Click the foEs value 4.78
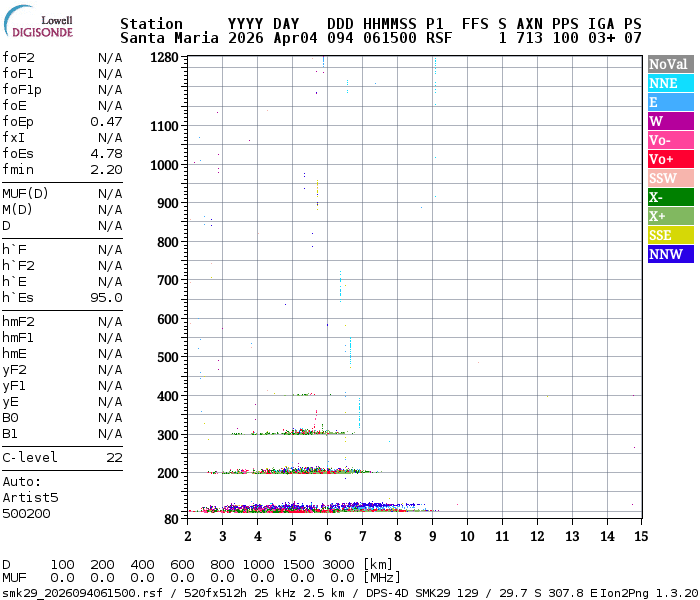The width and height of the screenshot is (700, 600). point(106,153)
